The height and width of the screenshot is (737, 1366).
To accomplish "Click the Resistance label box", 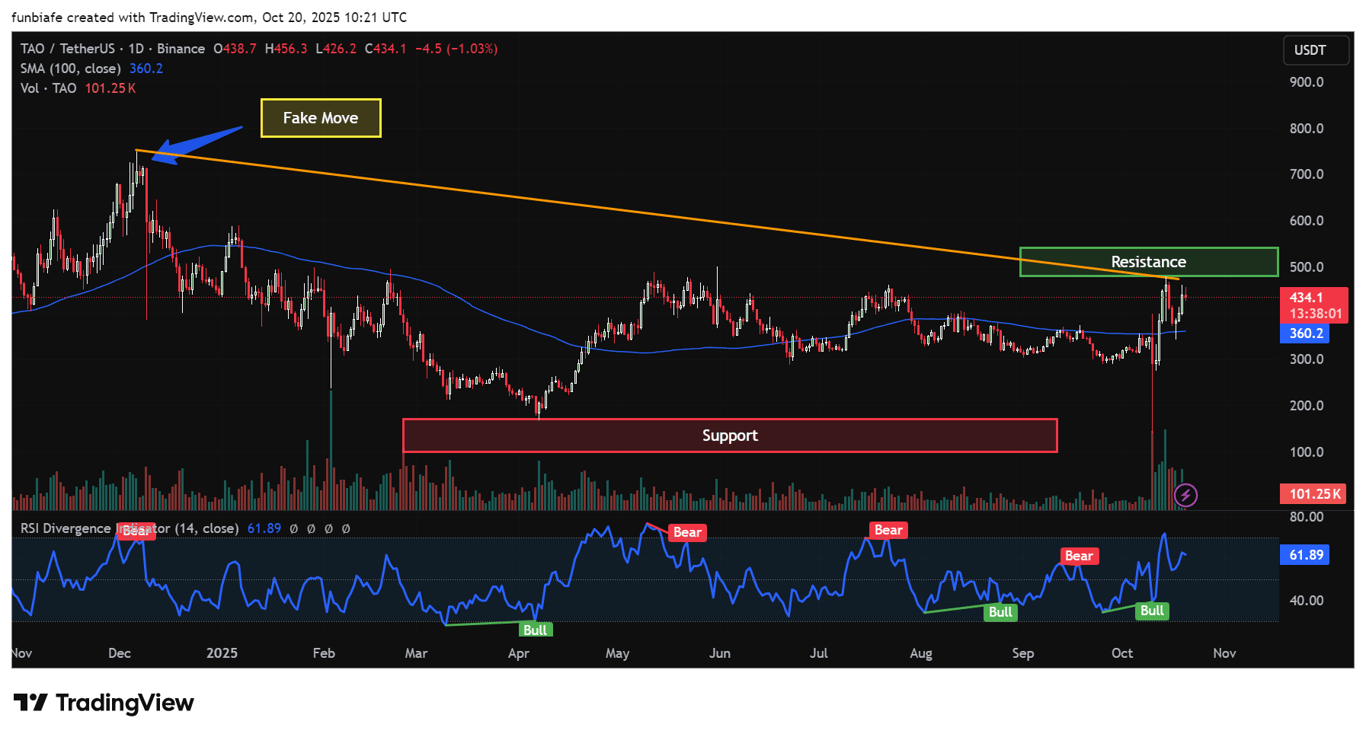I will (1148, 262).
